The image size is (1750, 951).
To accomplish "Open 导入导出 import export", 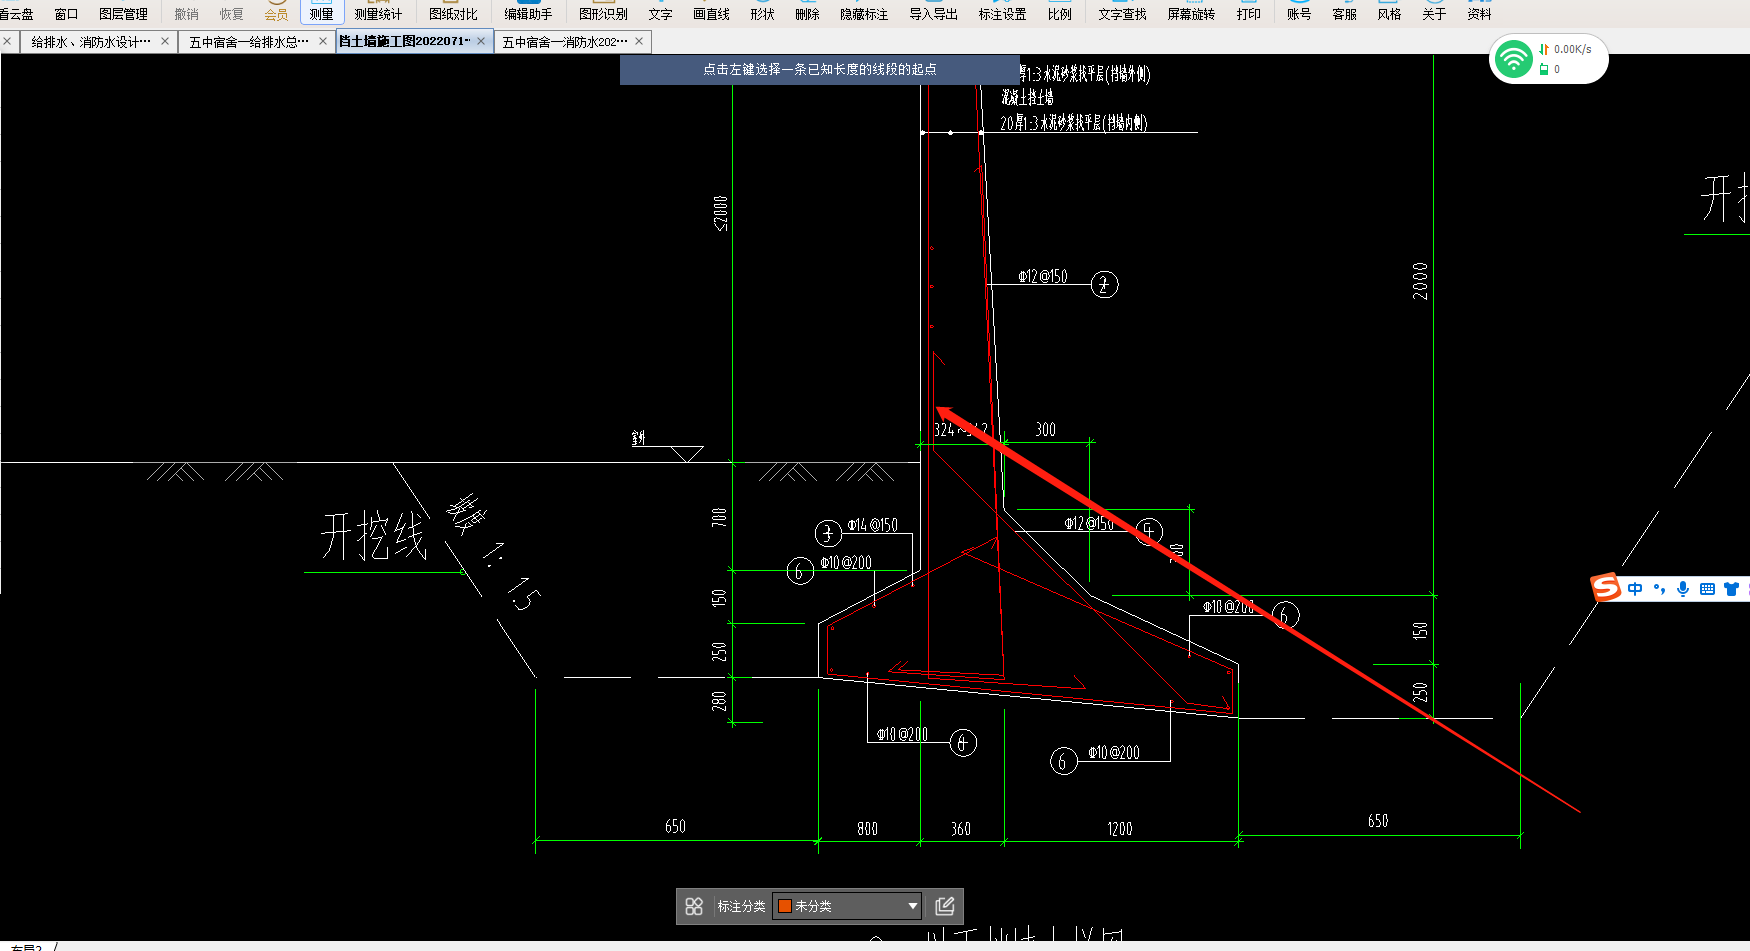I will tap(933, 14).
